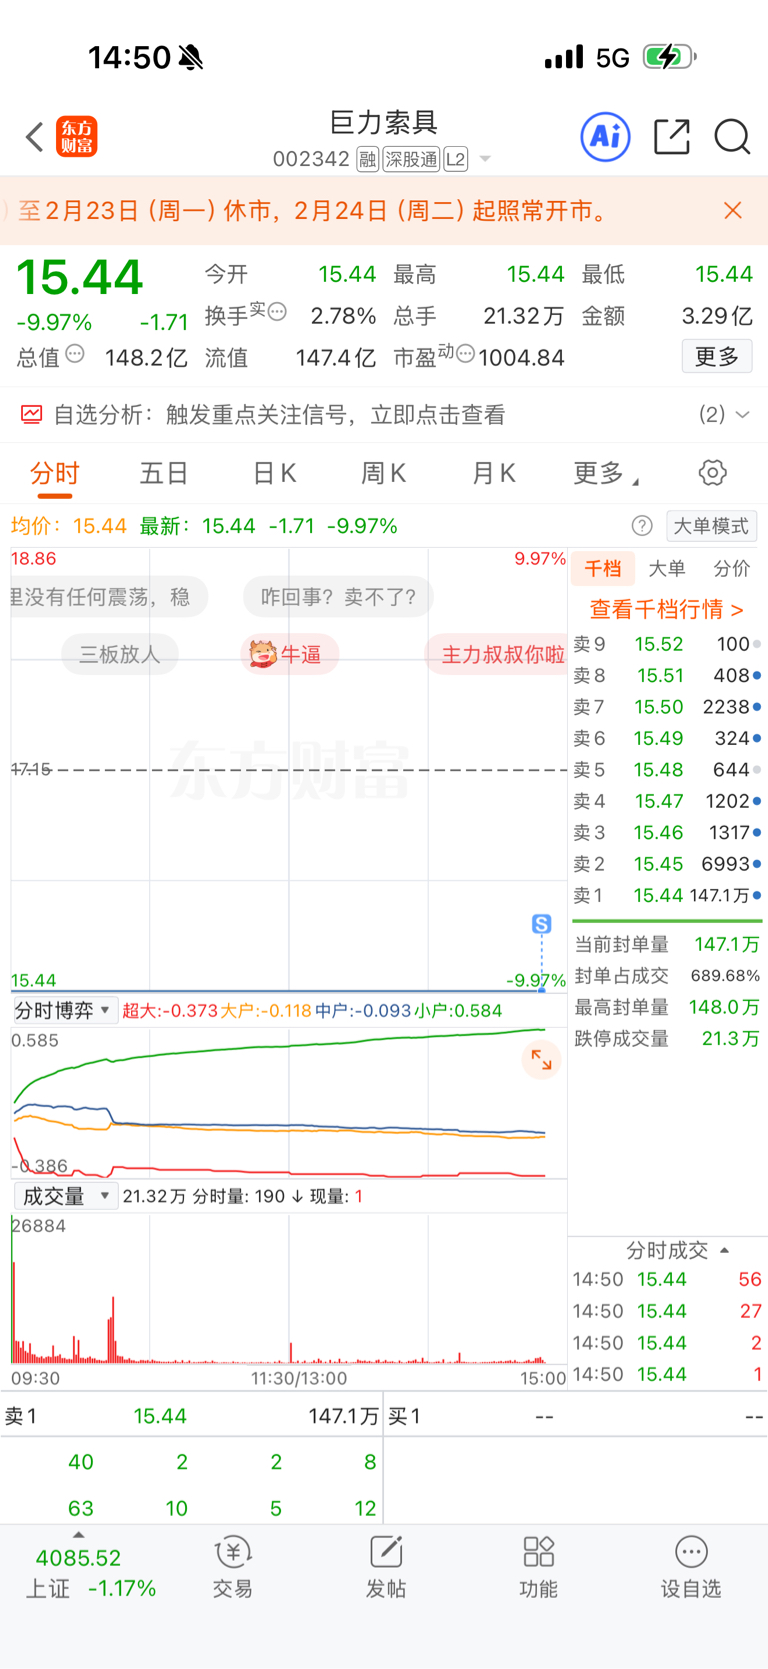Tap the 东方财富 logo icon

pyautogui.click(x=77, y=137)
